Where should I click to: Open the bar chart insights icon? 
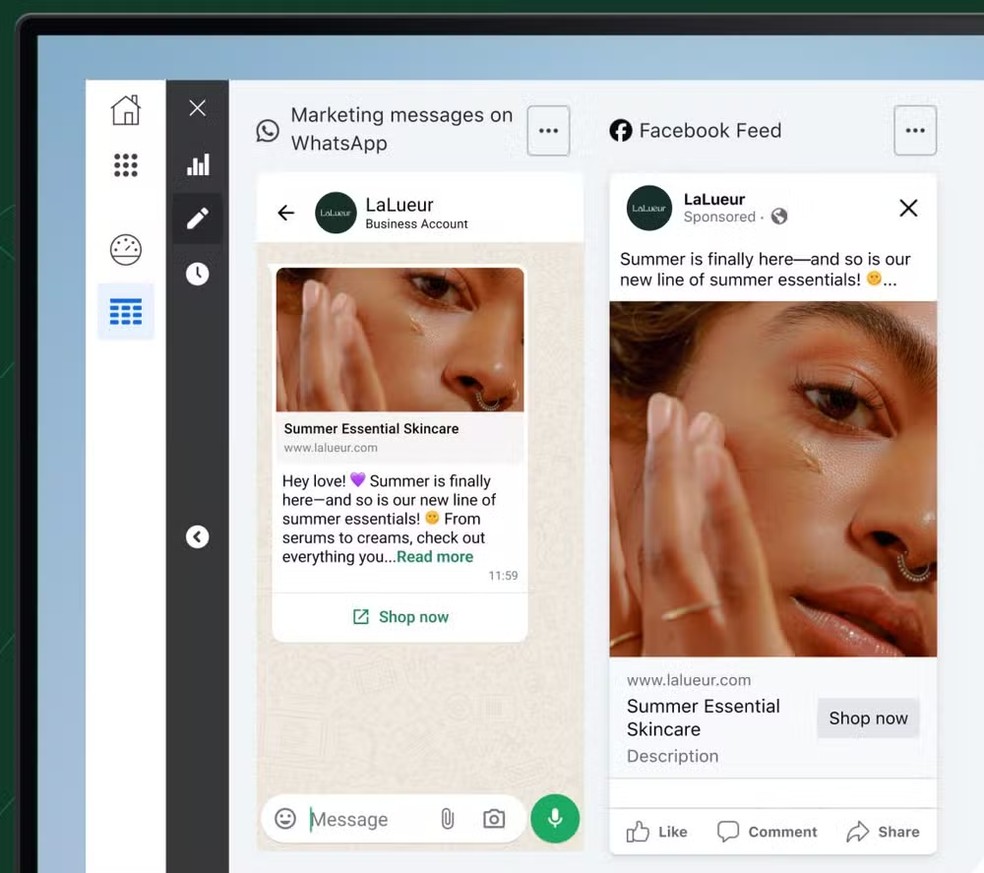click(x=198, y=164)
